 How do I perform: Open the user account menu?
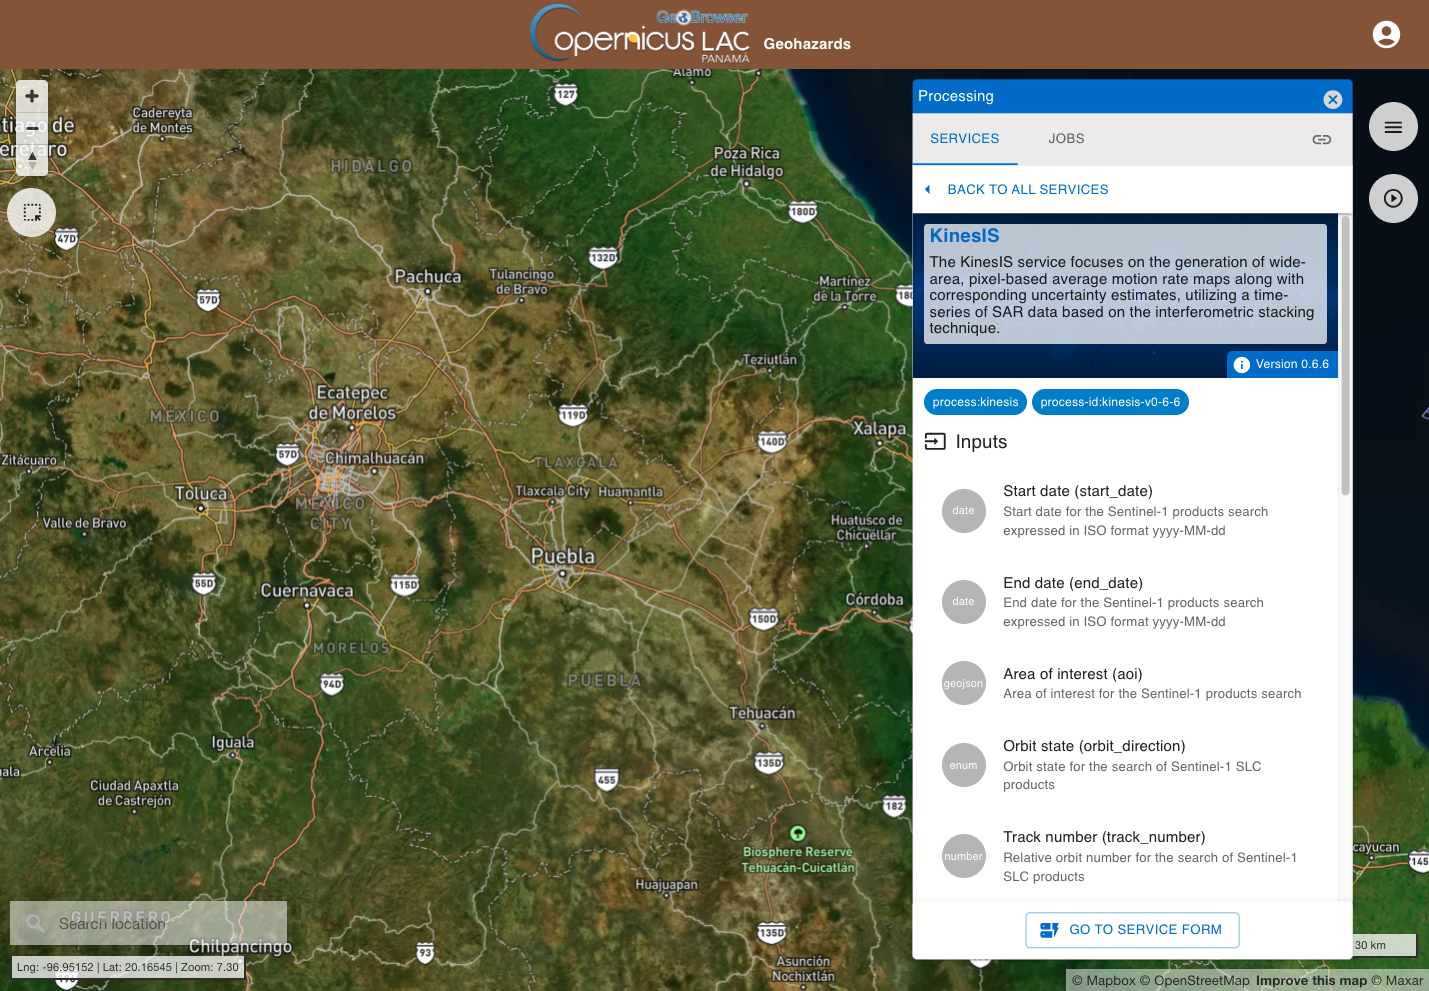1386,35
